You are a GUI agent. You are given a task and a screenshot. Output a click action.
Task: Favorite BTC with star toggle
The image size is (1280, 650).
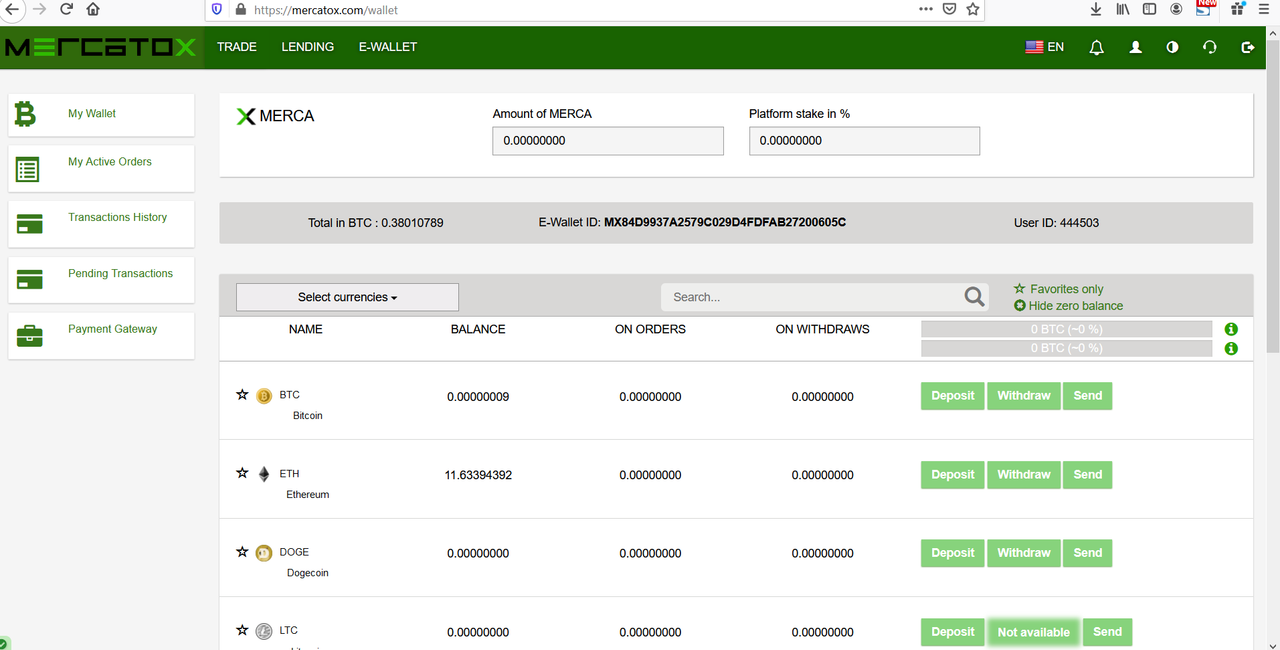click(242, 395)
